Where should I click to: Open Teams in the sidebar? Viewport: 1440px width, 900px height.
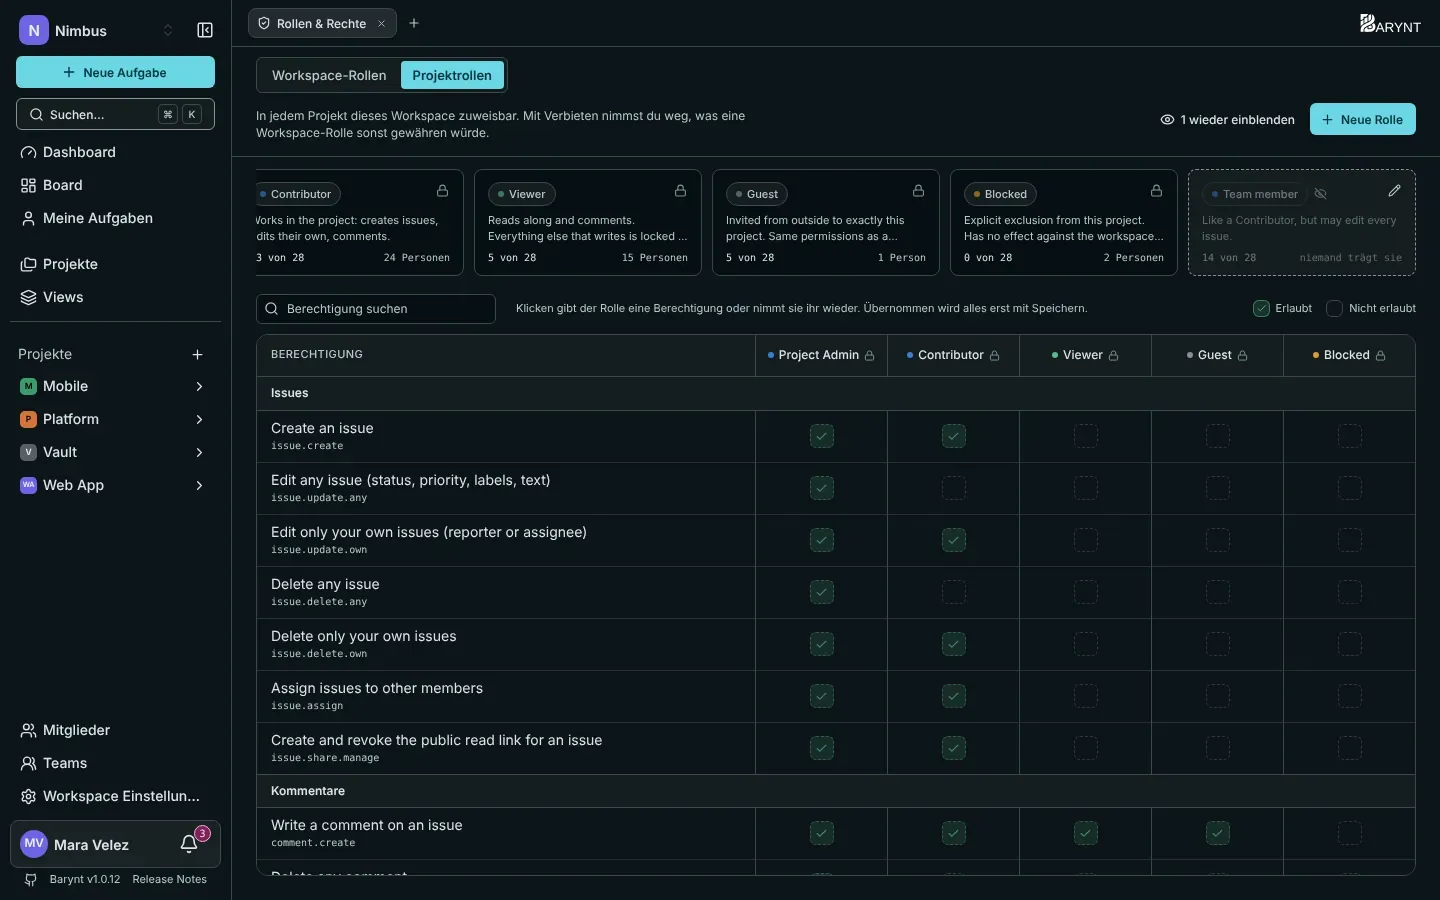tap(115, 763)
